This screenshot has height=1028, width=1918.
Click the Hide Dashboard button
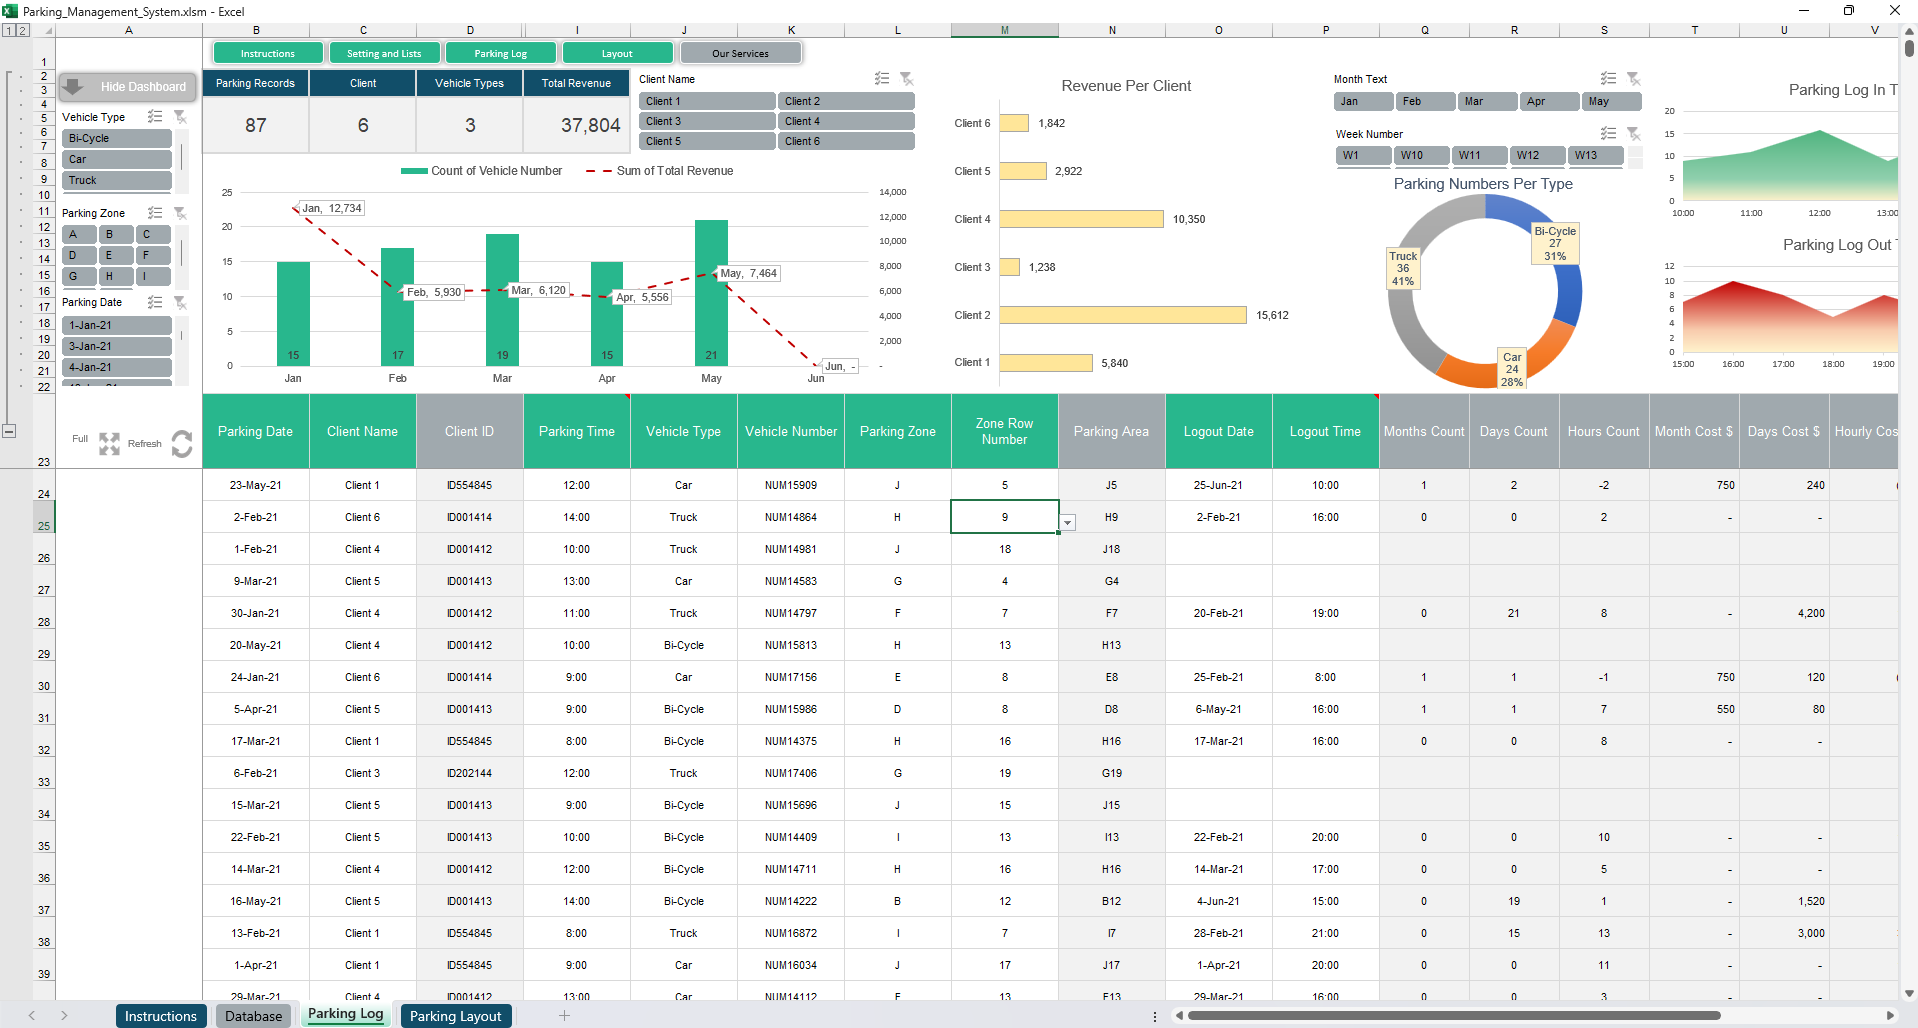127,87
